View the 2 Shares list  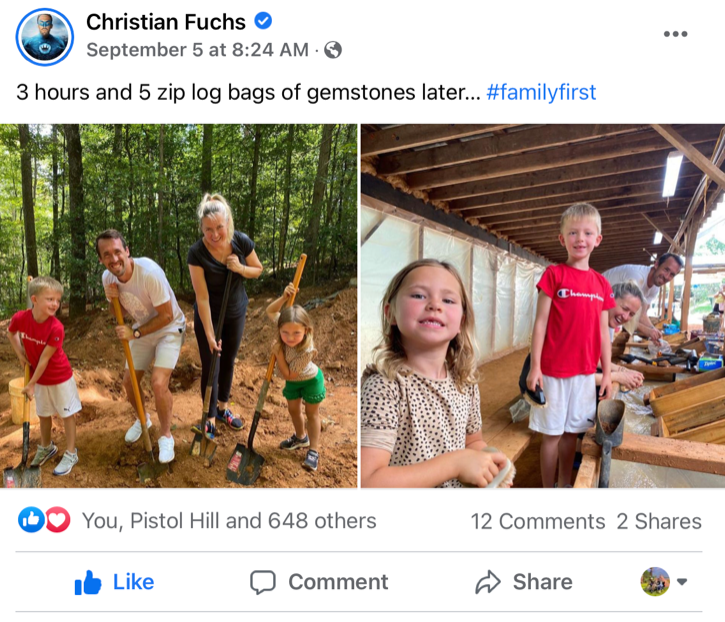tap(658, 521)
